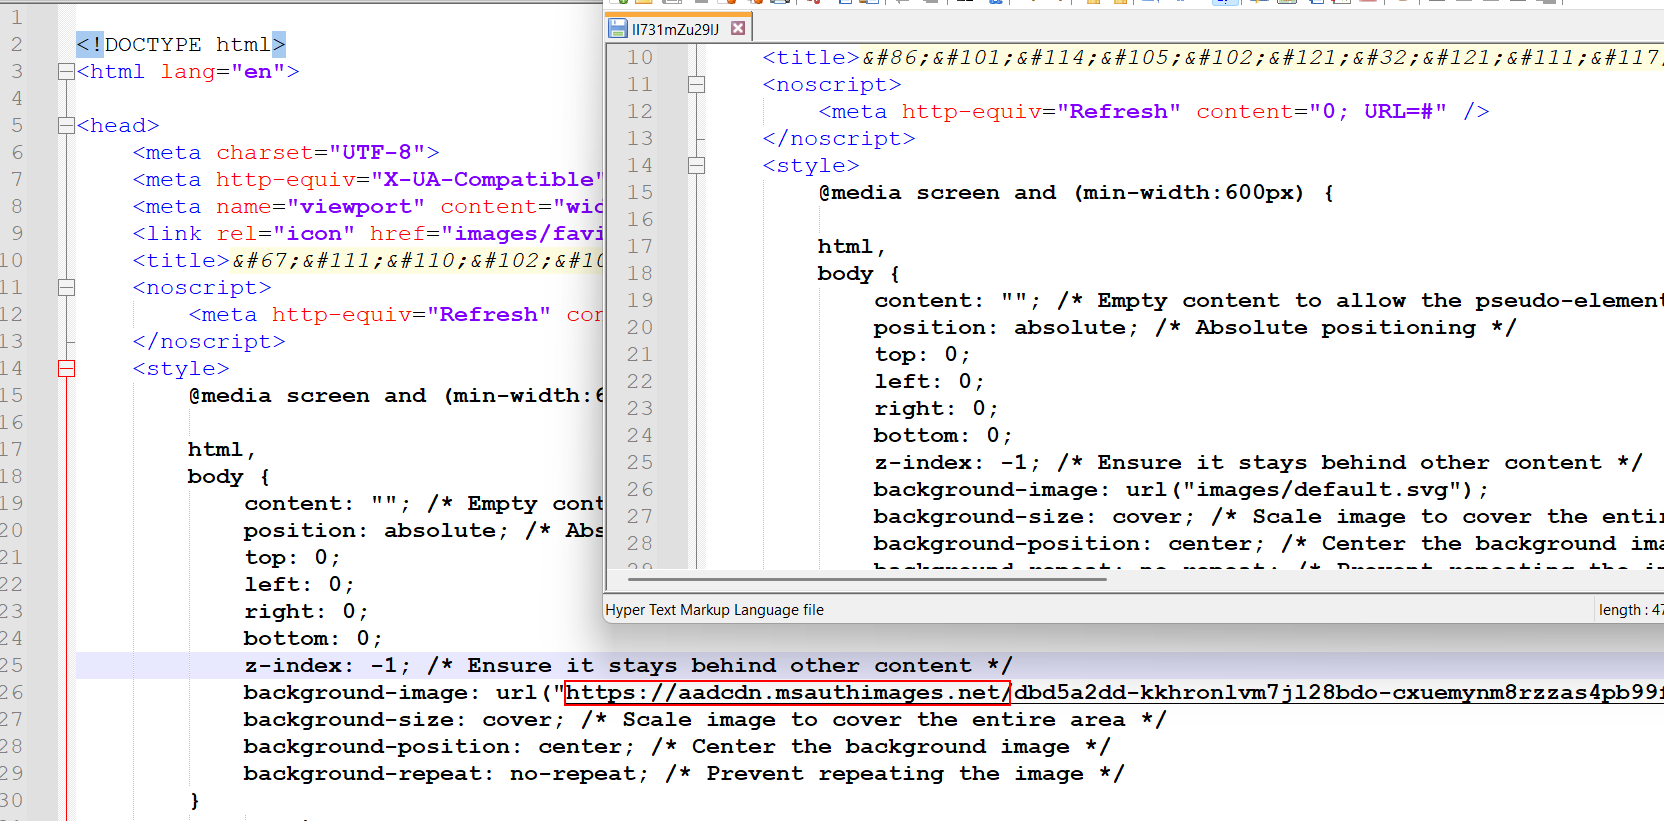Click 'background-repeat: no-repeat' line in back window

[684, 774]
